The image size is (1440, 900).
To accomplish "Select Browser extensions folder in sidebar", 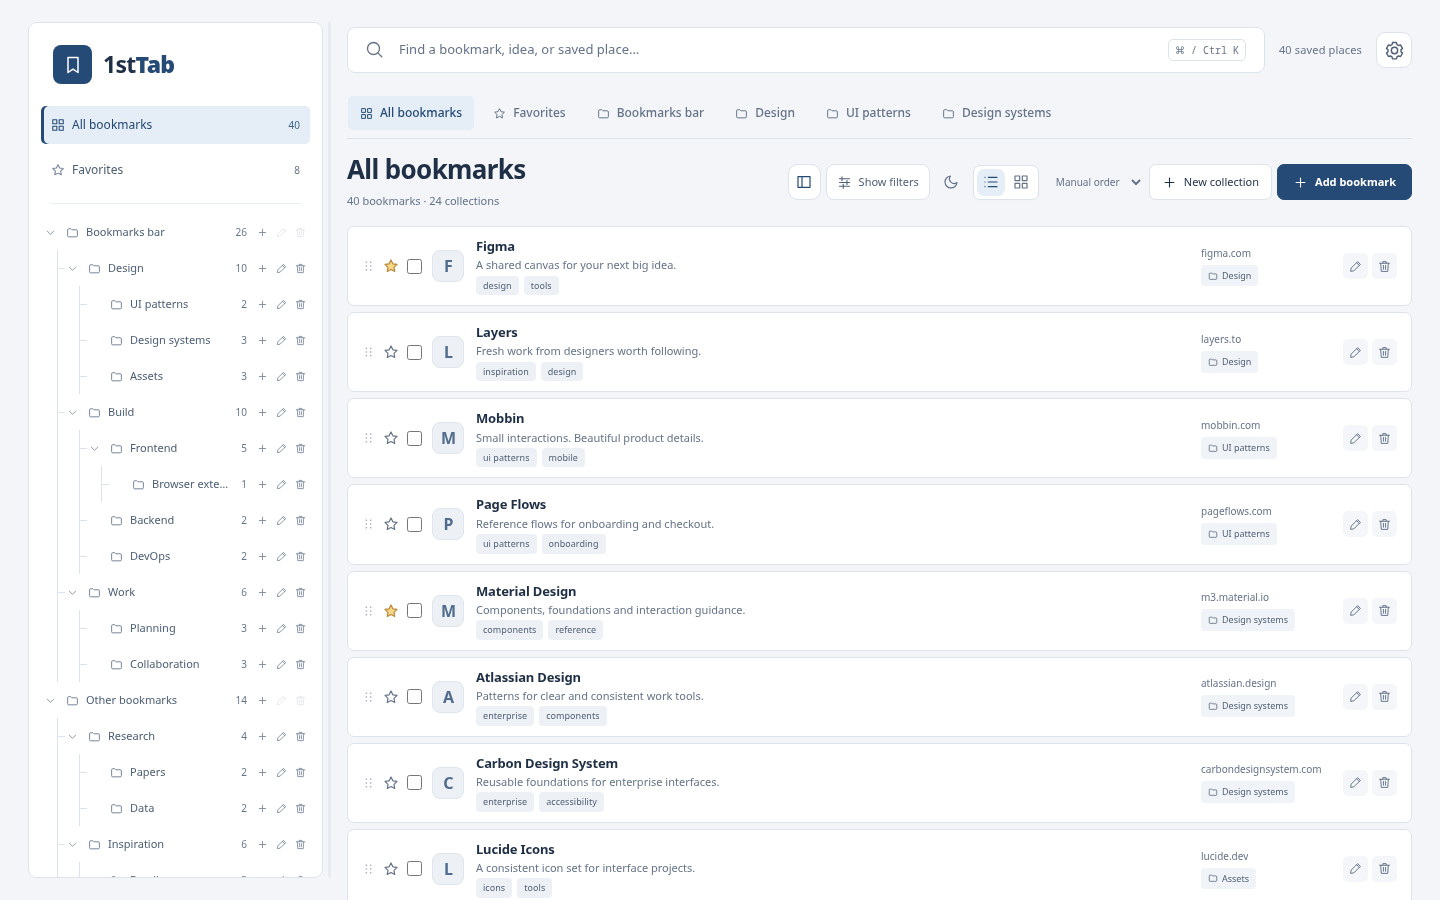I will pos(190,485).
